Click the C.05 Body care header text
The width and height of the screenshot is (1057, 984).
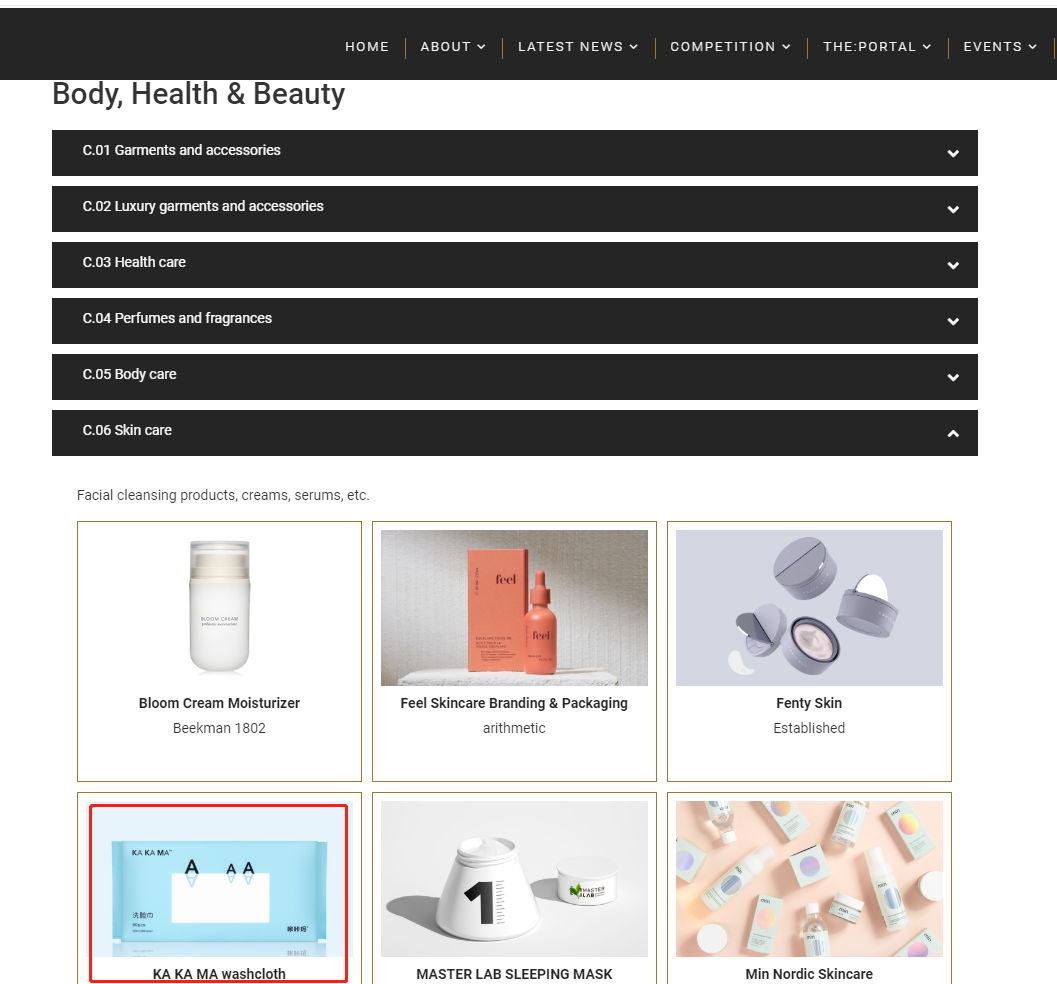coord(129,374)
